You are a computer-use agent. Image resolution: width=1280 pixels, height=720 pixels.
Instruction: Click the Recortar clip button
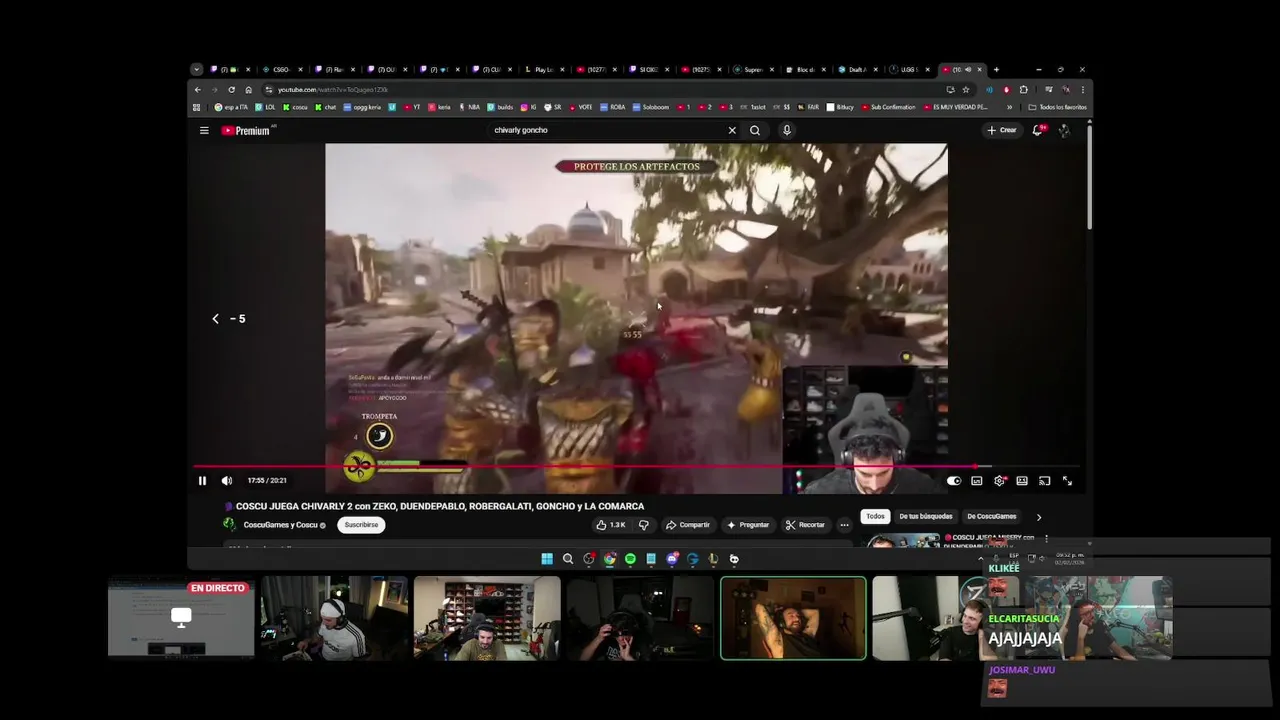point(806,525)
